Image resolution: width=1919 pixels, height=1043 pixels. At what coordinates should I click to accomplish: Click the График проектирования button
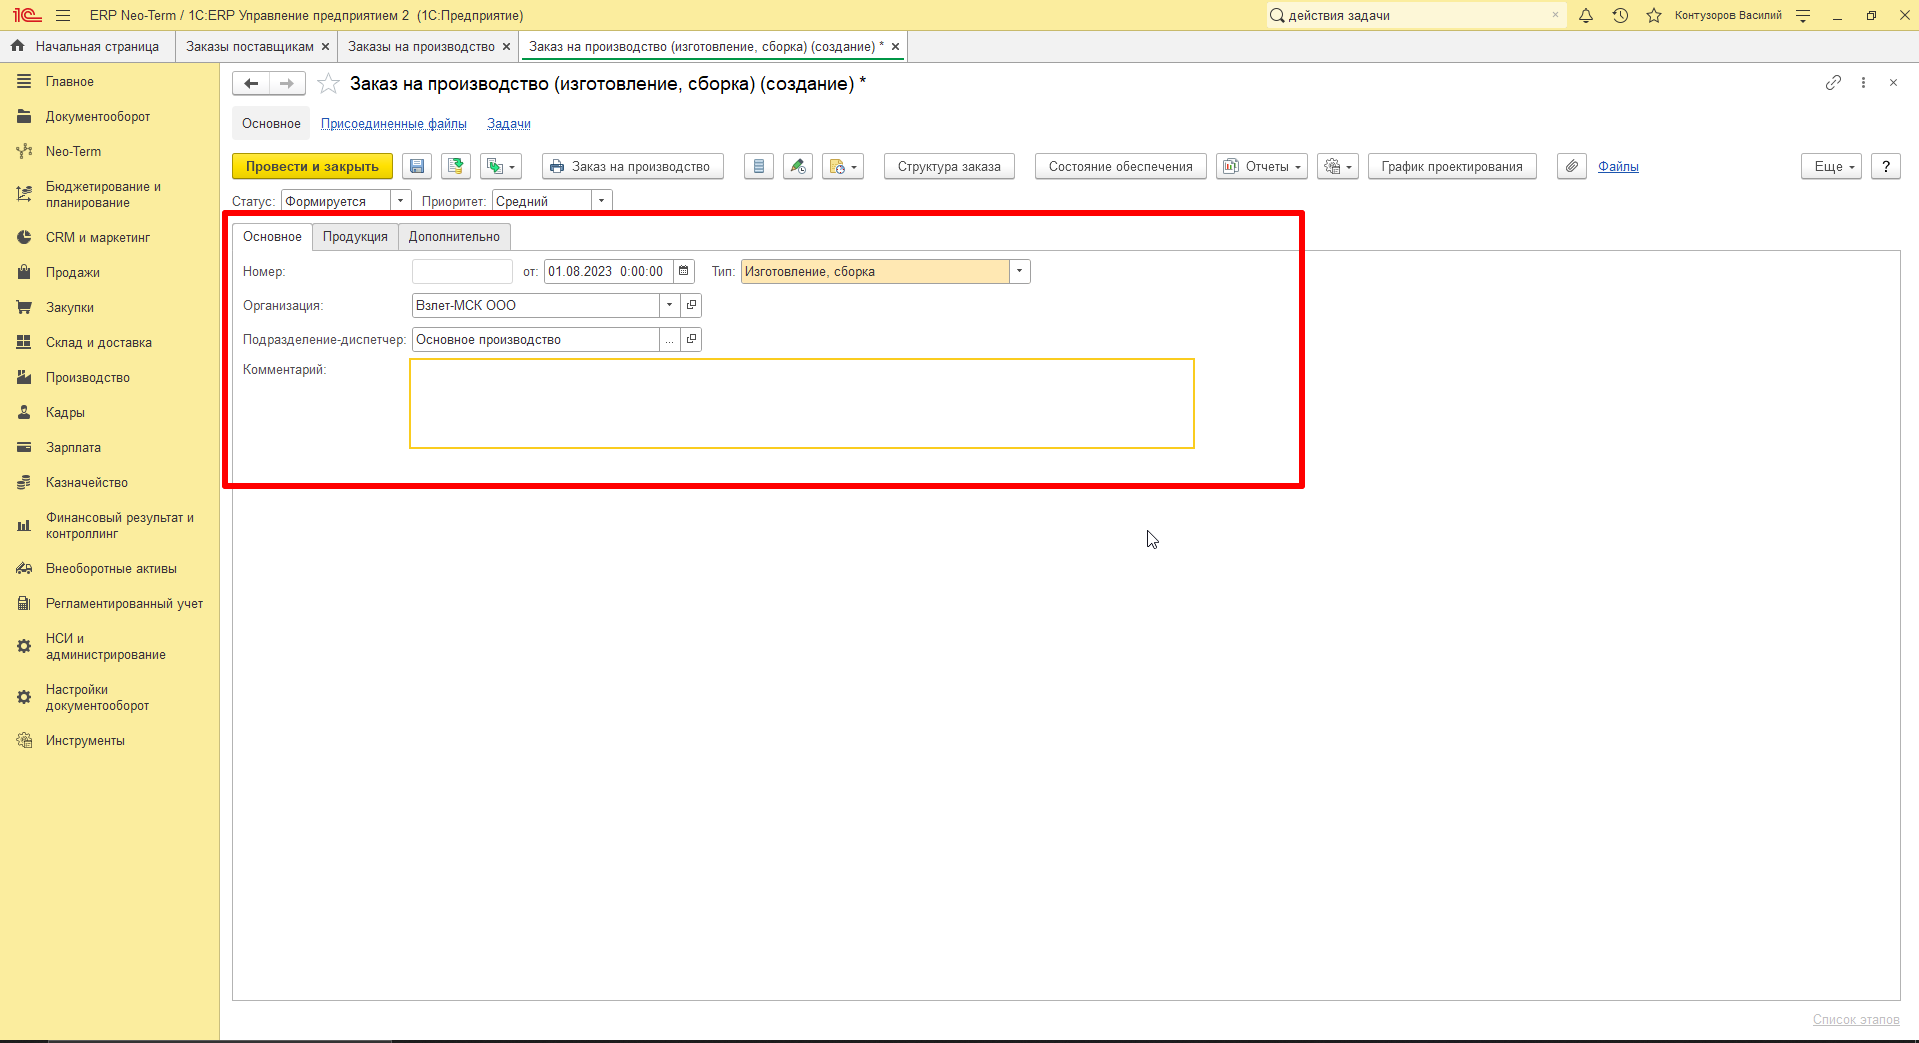(1452, 167)
